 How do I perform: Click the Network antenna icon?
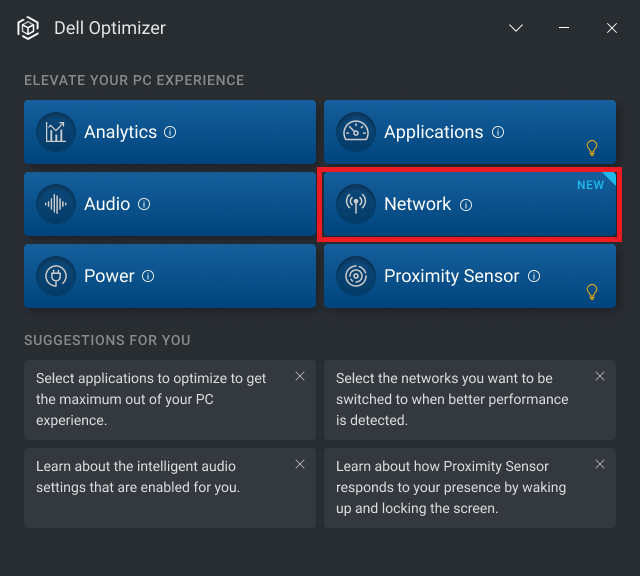(356, 204)
